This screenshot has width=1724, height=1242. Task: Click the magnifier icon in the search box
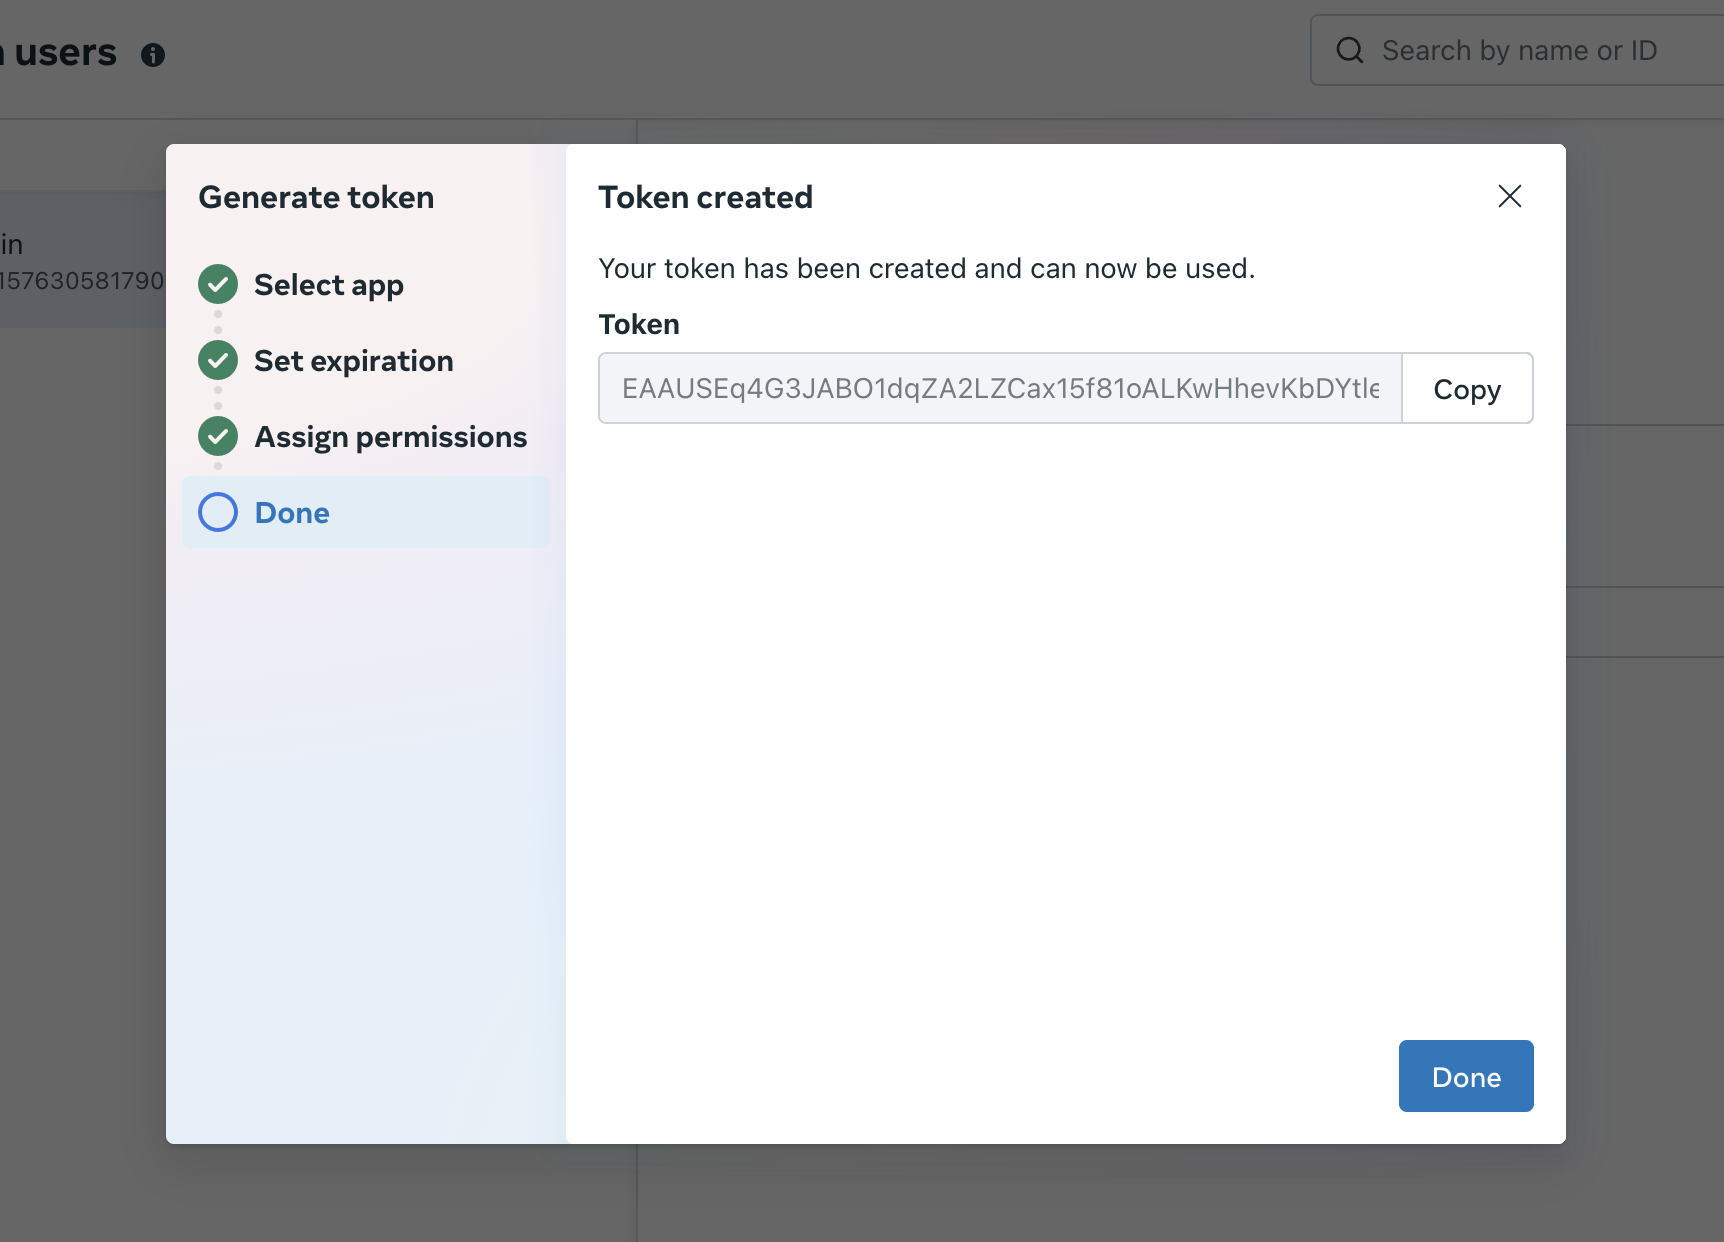(x=1350, y=50)
